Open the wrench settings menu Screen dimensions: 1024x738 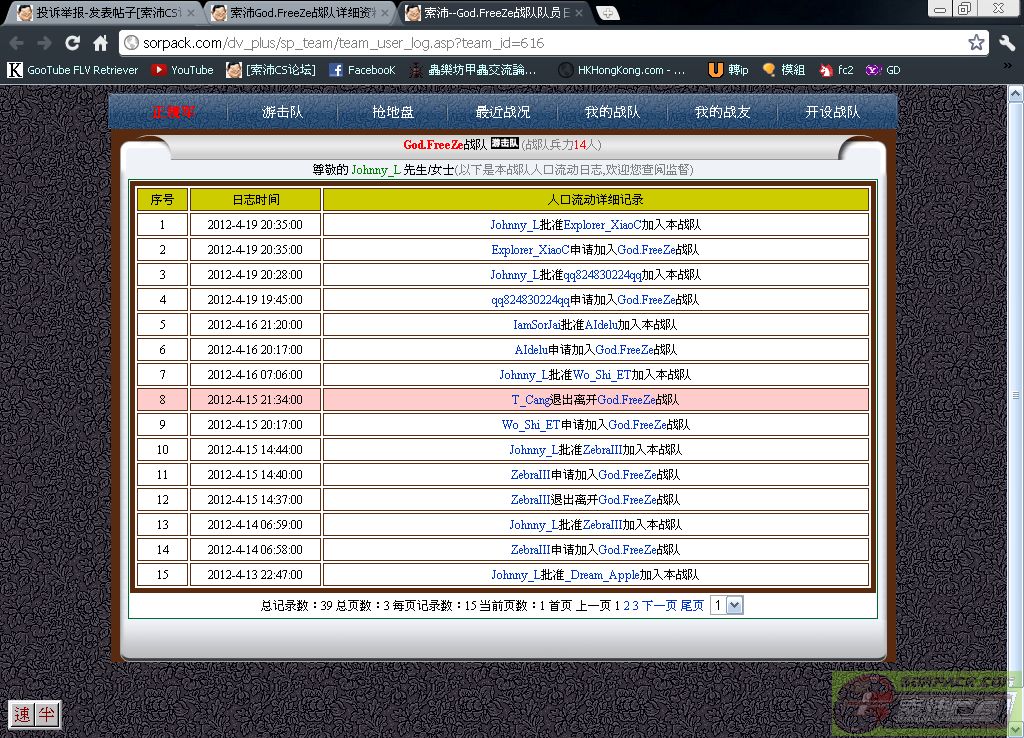(1006, 43)
